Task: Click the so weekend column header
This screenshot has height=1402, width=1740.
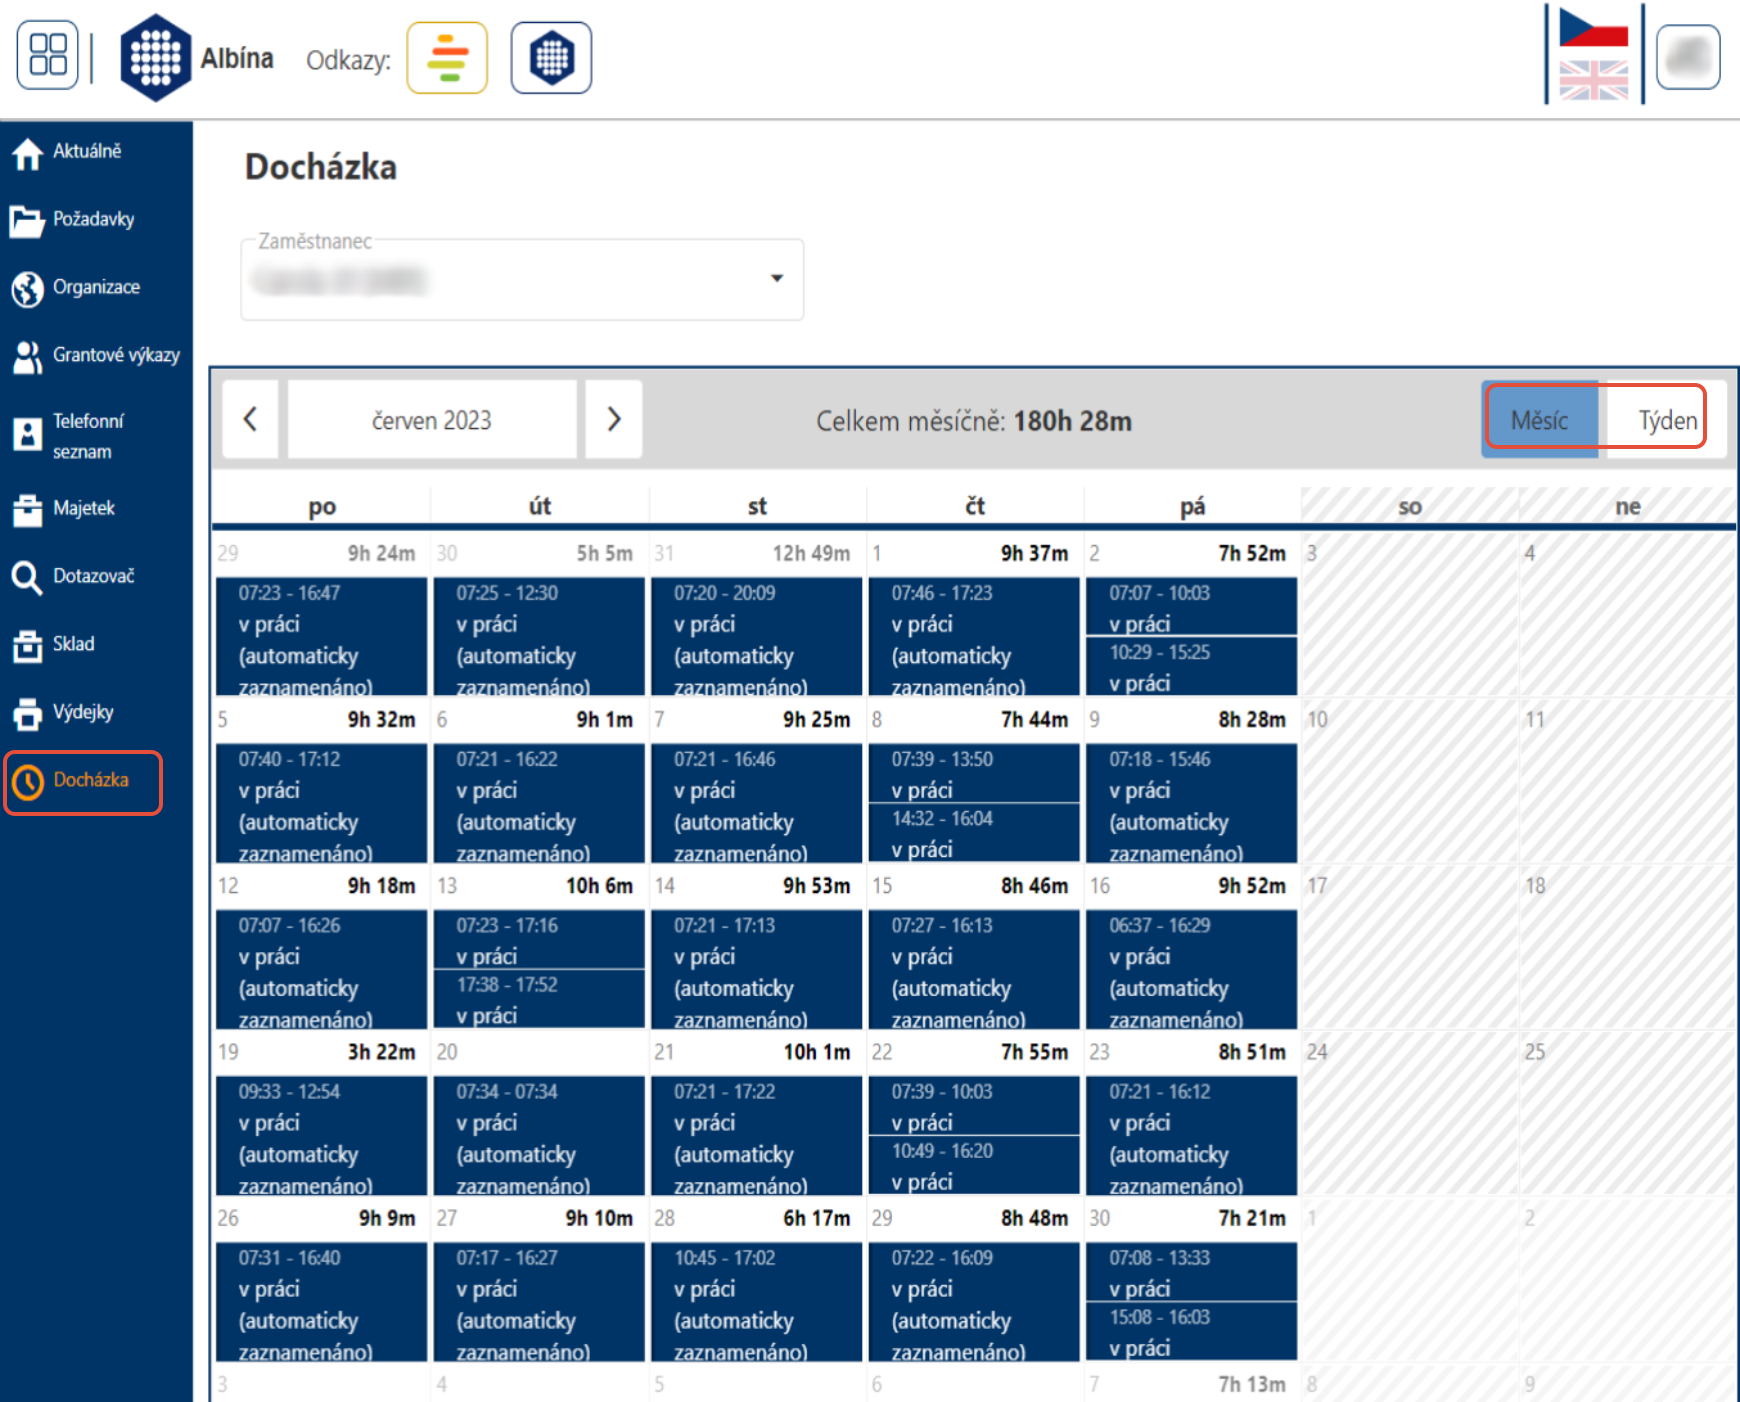Action: pos(1410,506)
